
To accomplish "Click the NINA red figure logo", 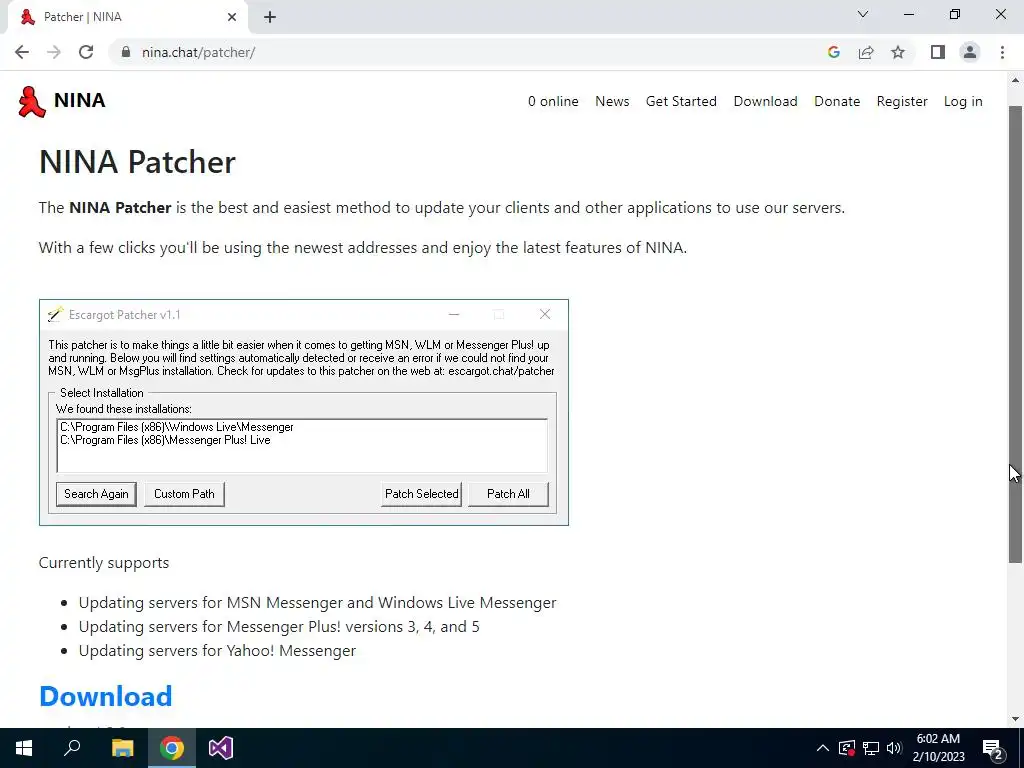I will pyautogui.click(x=31, y=102).
